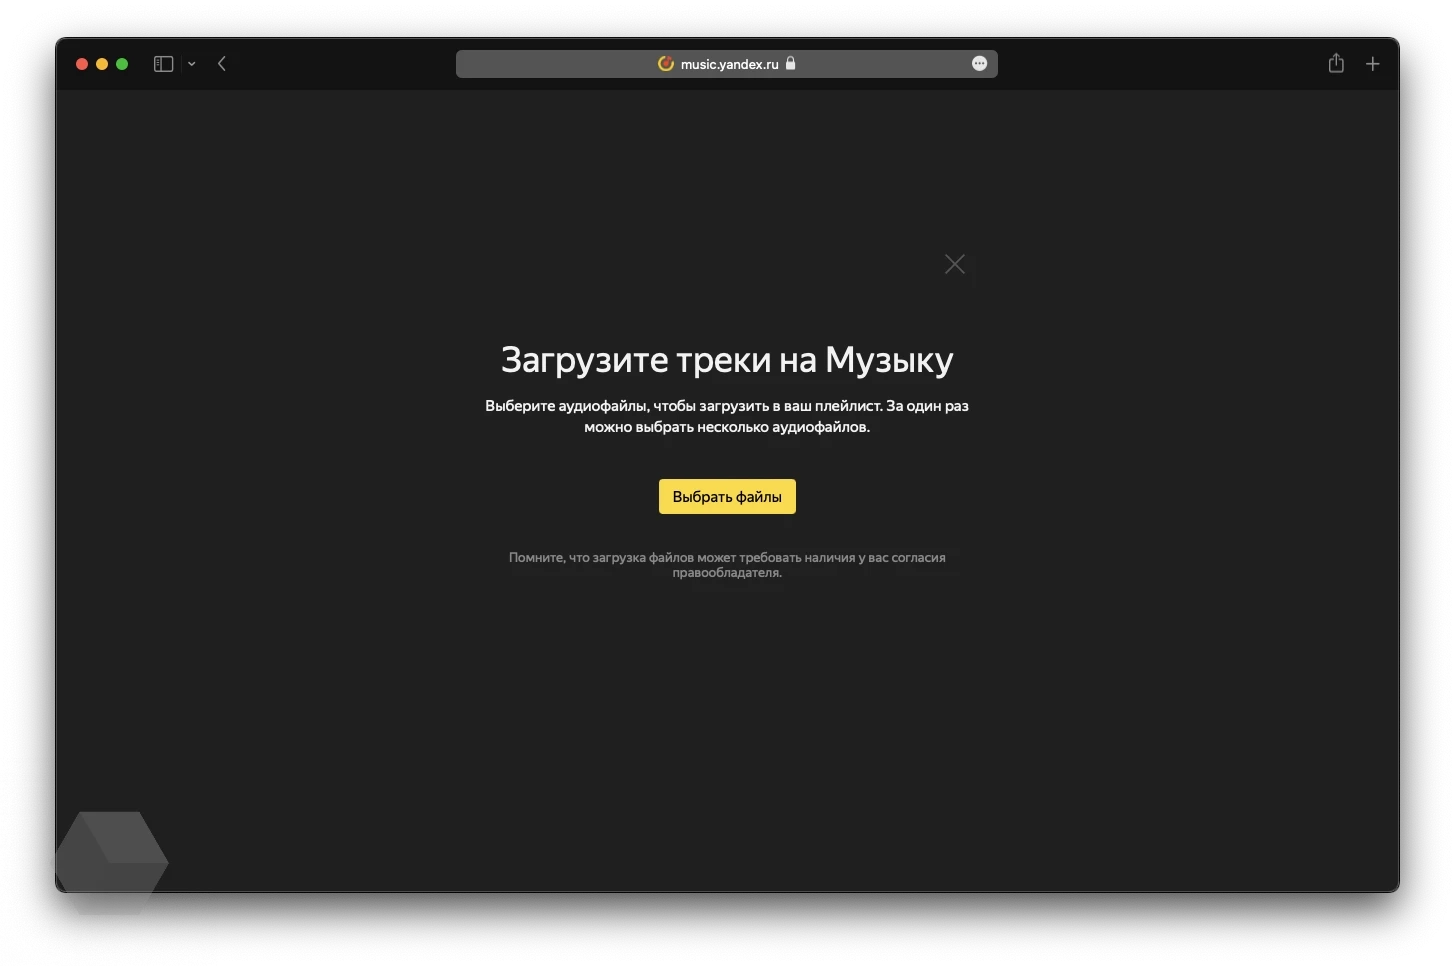Click the music.yandex.ru address bar
The width and height of the screenshot is (1455, 966).
click(x=727, y=64)
